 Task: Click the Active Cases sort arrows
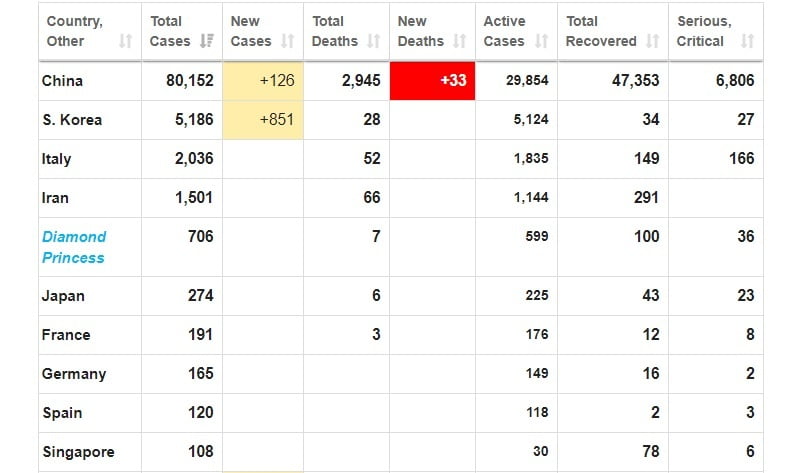click(x=541, y=41)
